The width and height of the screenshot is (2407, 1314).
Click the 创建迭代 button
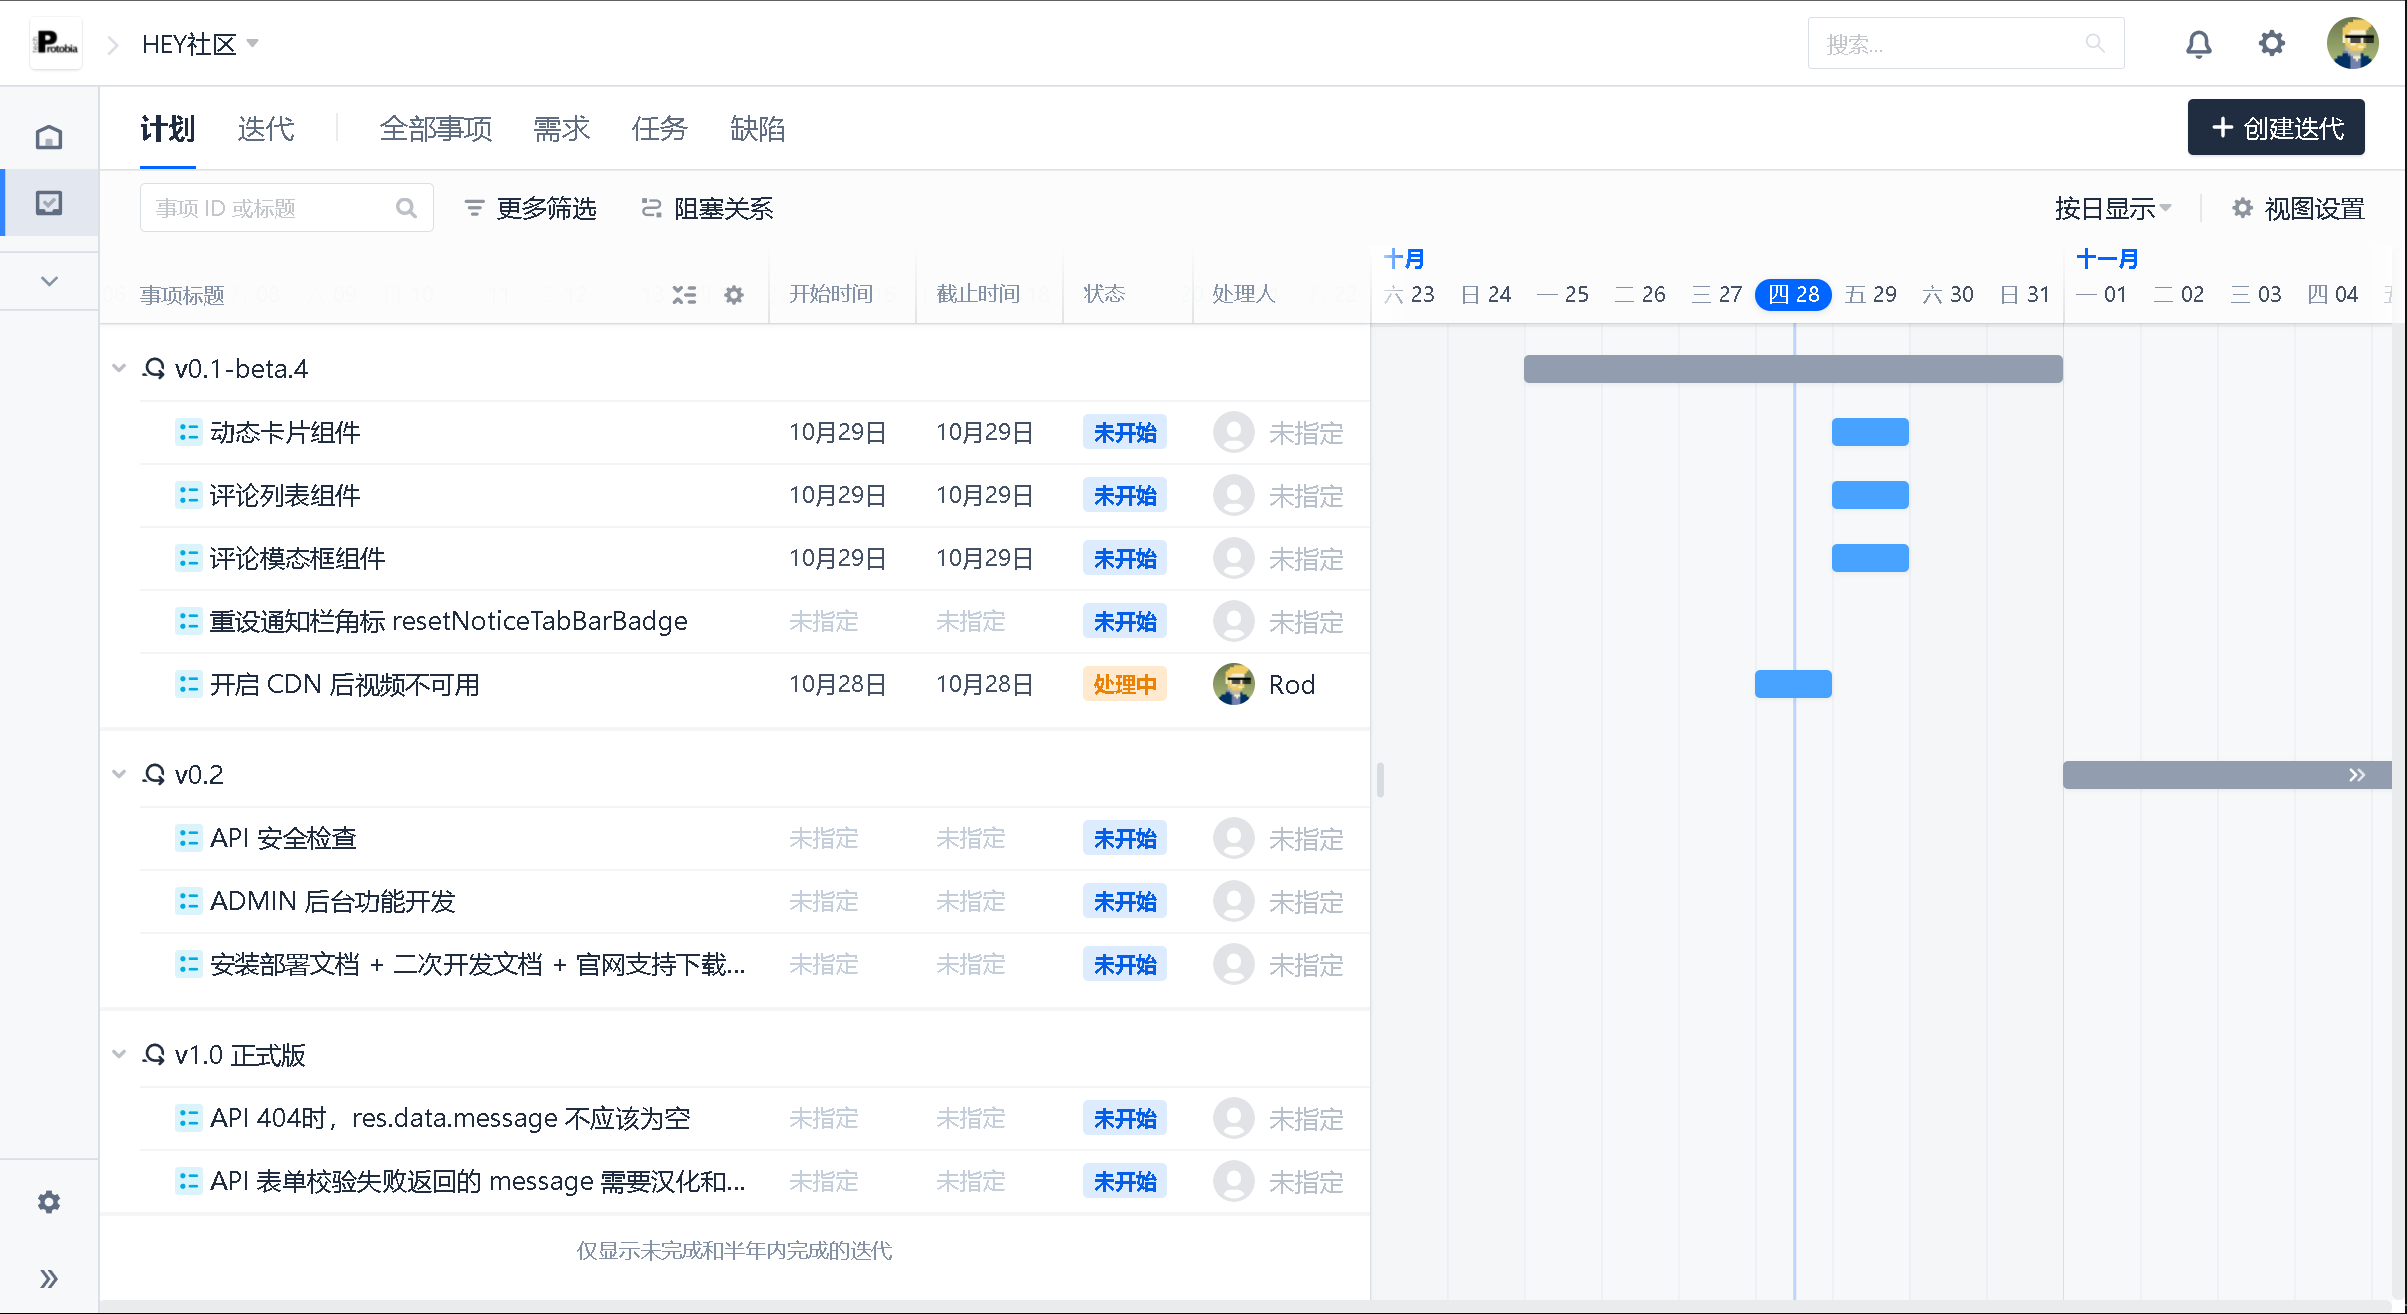pyautogui.click(x=2275, y=128)
